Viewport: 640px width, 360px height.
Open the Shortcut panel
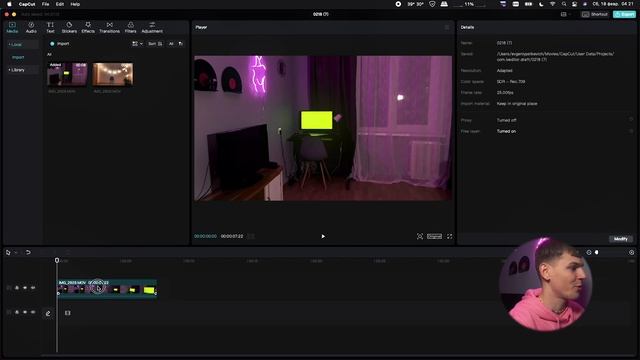tap(595, 14)
